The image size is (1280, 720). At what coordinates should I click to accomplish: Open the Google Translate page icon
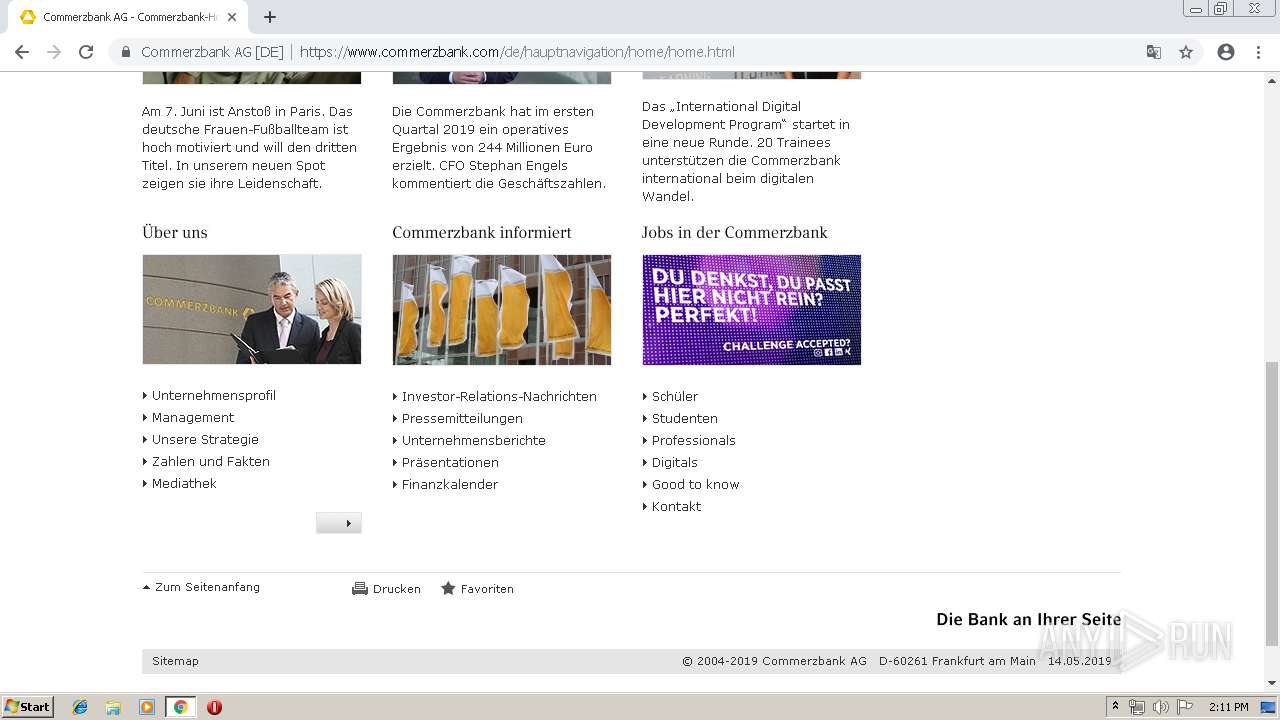[1154, 52]
